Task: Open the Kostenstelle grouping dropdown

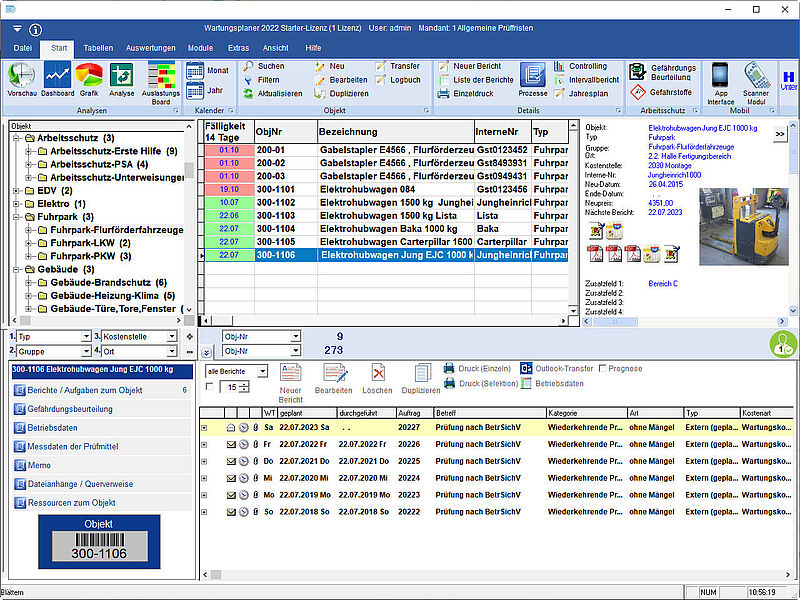Action: pos(172,337)
